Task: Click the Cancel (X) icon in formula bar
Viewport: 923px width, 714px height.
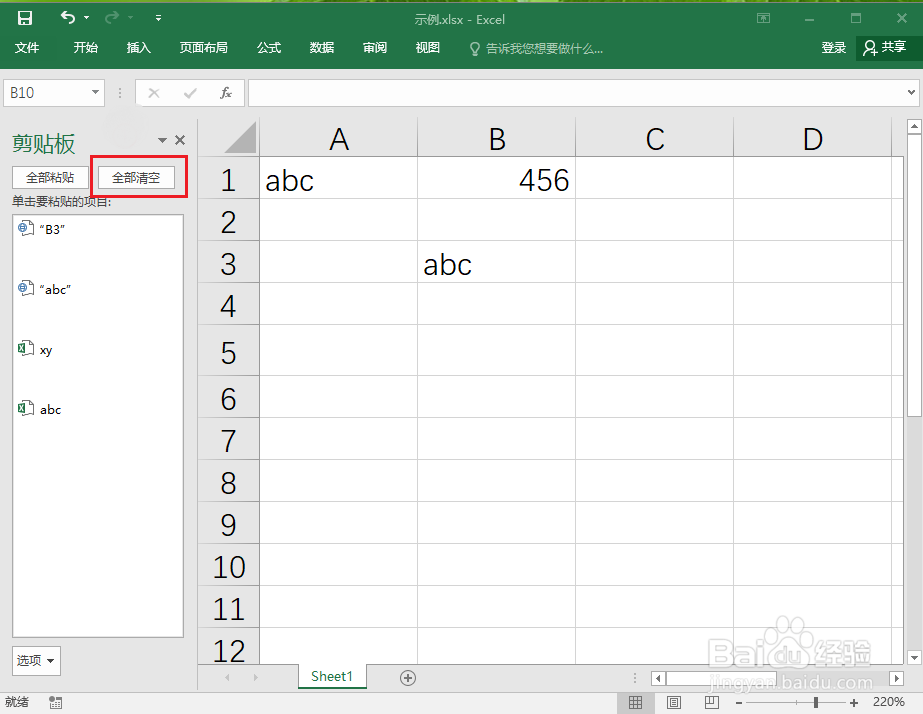Action: tap(153, 92)
